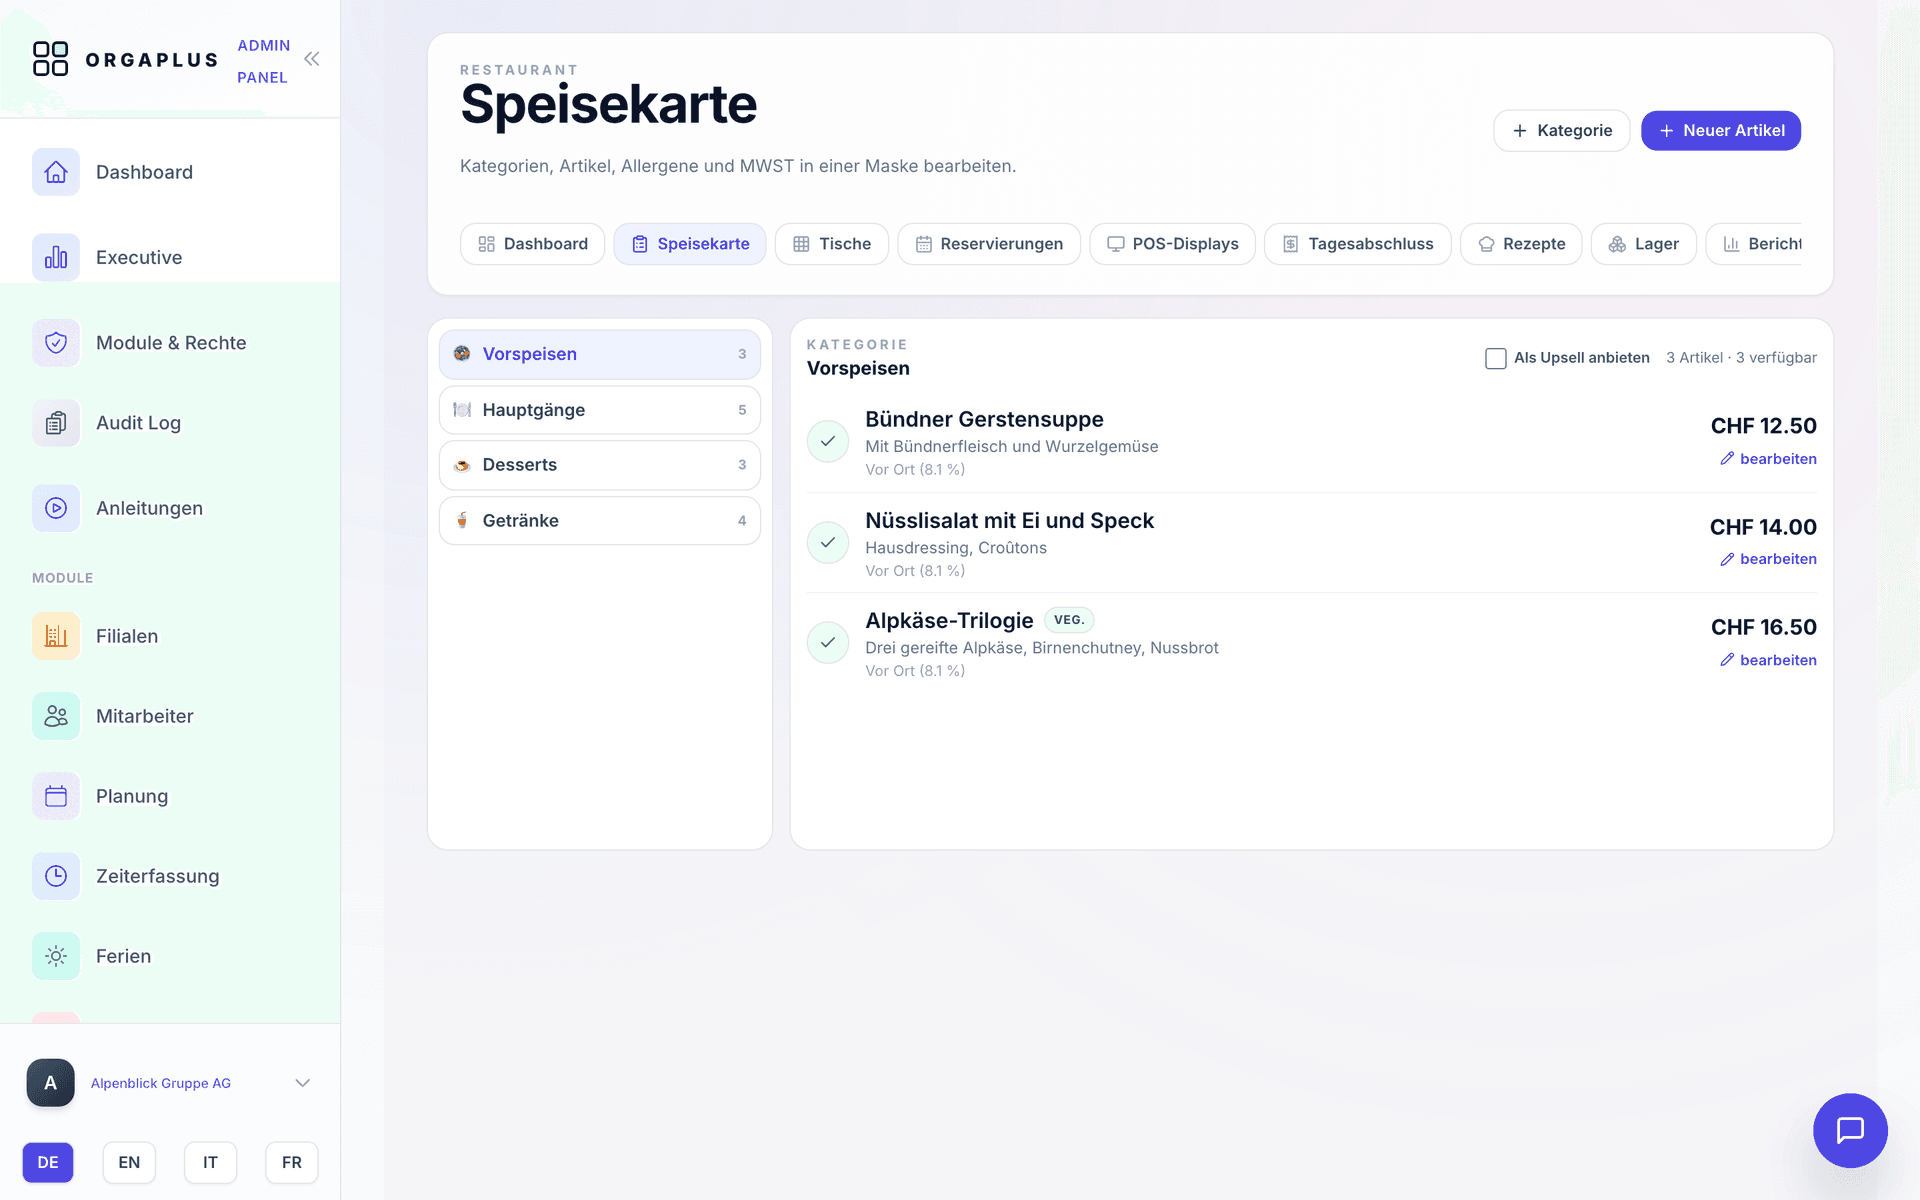Open Dashboard home icon in sidebar
The width and height of the screenshot is (1920, 1200).
[x=56, y=172]
